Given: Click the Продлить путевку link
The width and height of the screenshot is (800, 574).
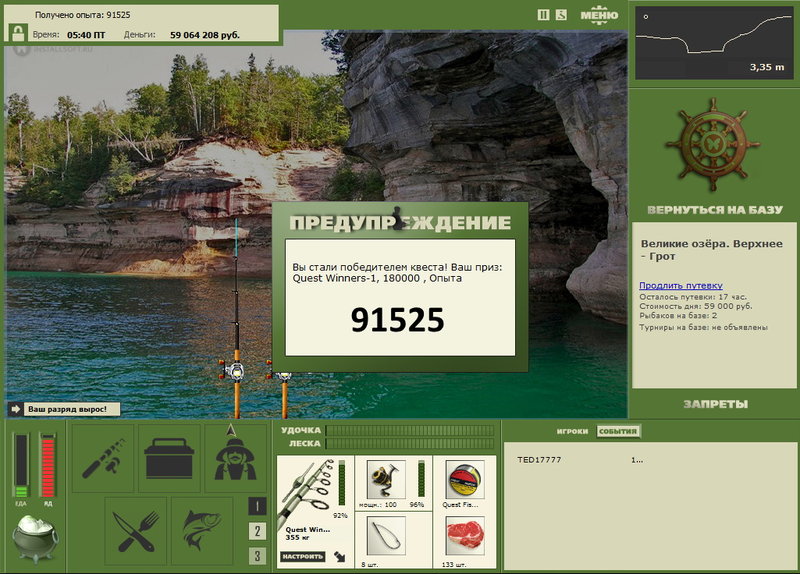Looking at the screenshot, I should (x=681, y=286).
